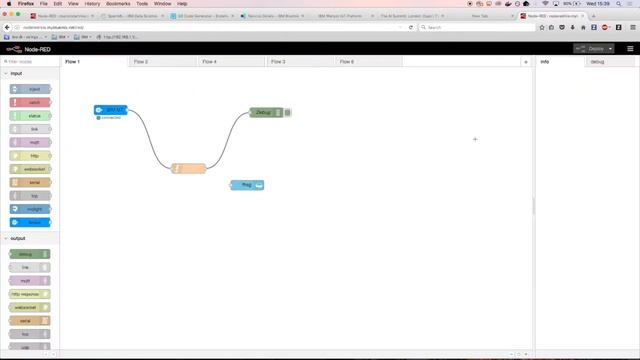Viewport: 640px width, 360px height.
Task: Select the green Debug node on canvas
Action: 266,112
